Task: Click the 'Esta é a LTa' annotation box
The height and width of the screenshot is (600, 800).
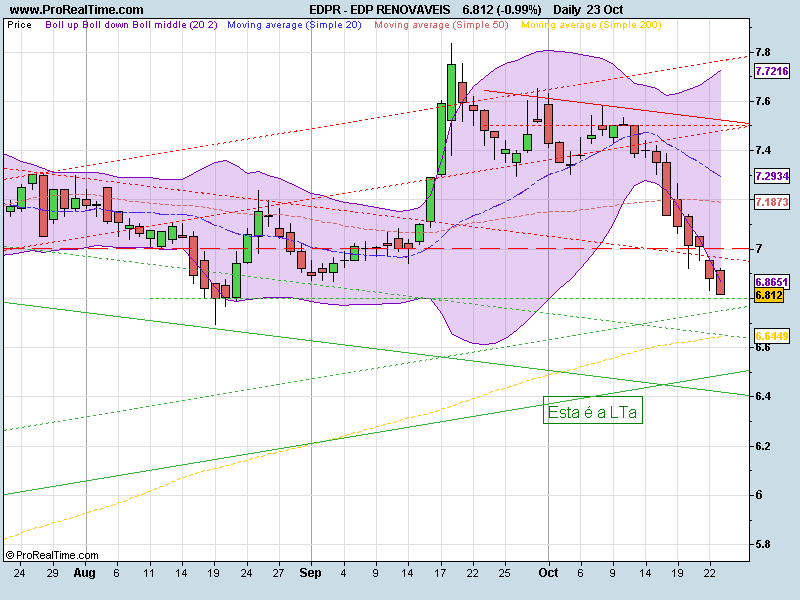Action: [x=592, y=410]
